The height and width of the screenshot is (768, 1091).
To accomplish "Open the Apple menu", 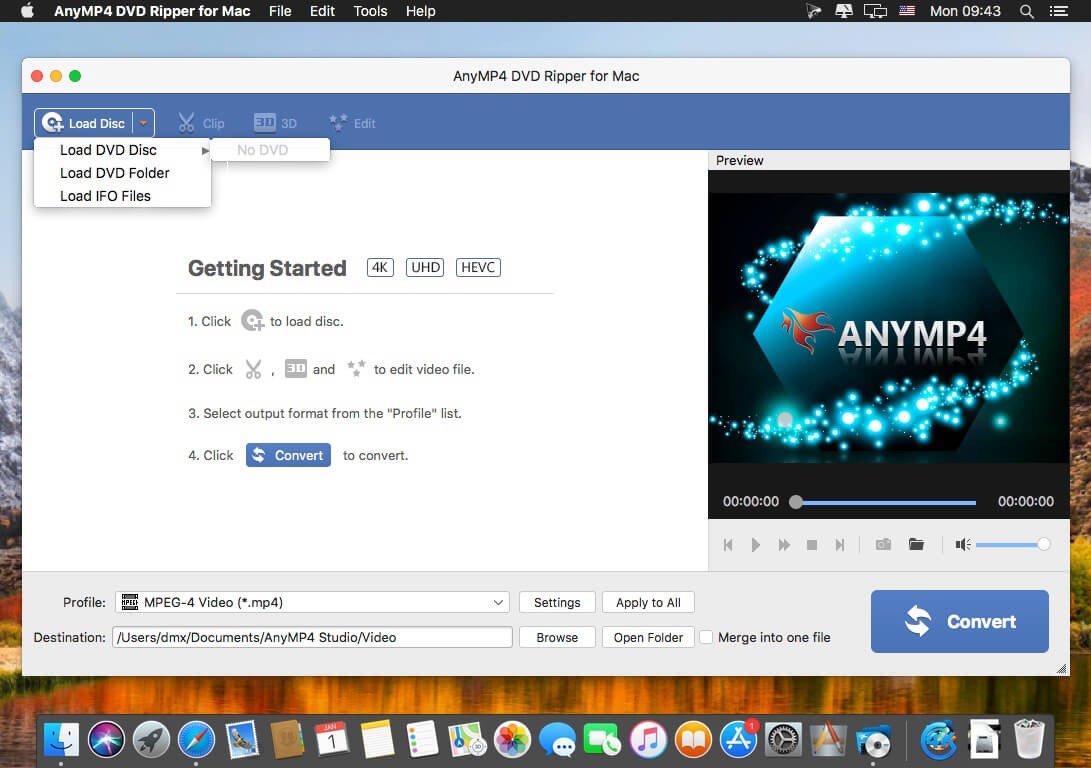I will tap(27, 11).
